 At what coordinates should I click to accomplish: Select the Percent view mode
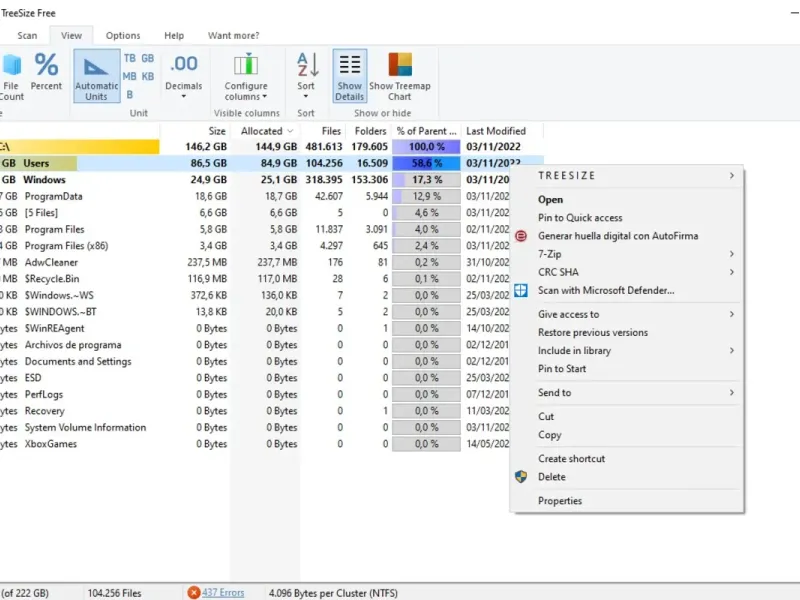(46, 72)
